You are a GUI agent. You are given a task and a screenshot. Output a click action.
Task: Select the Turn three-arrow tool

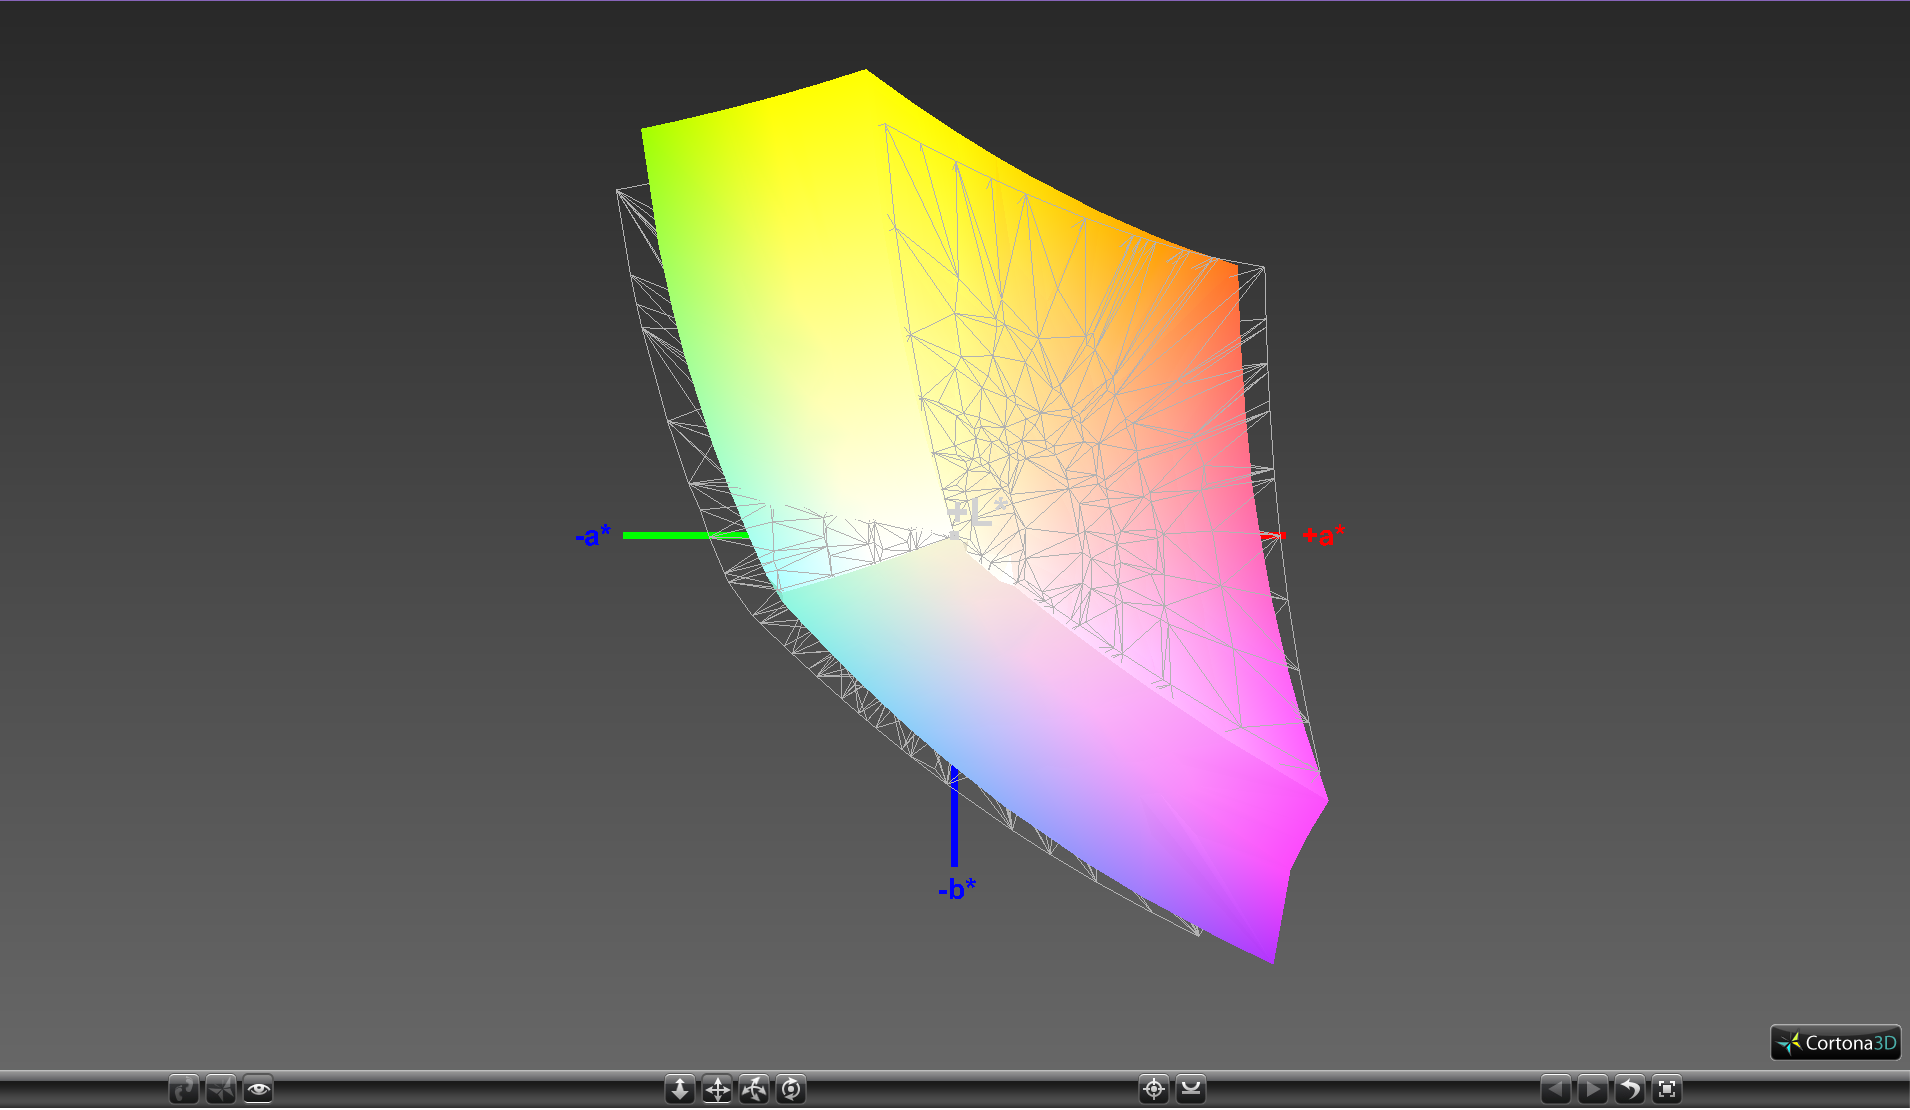pos(754,1089)
